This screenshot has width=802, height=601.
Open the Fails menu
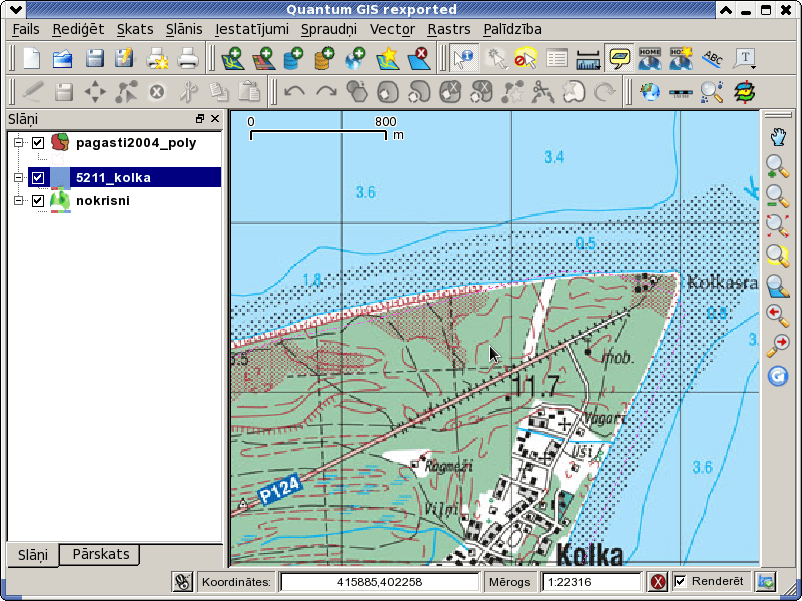tap(26, 29)
